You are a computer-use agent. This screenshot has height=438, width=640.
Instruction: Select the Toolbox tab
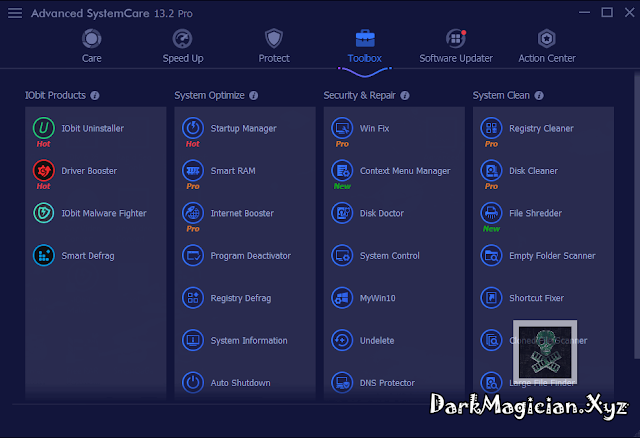pos(364,46)
